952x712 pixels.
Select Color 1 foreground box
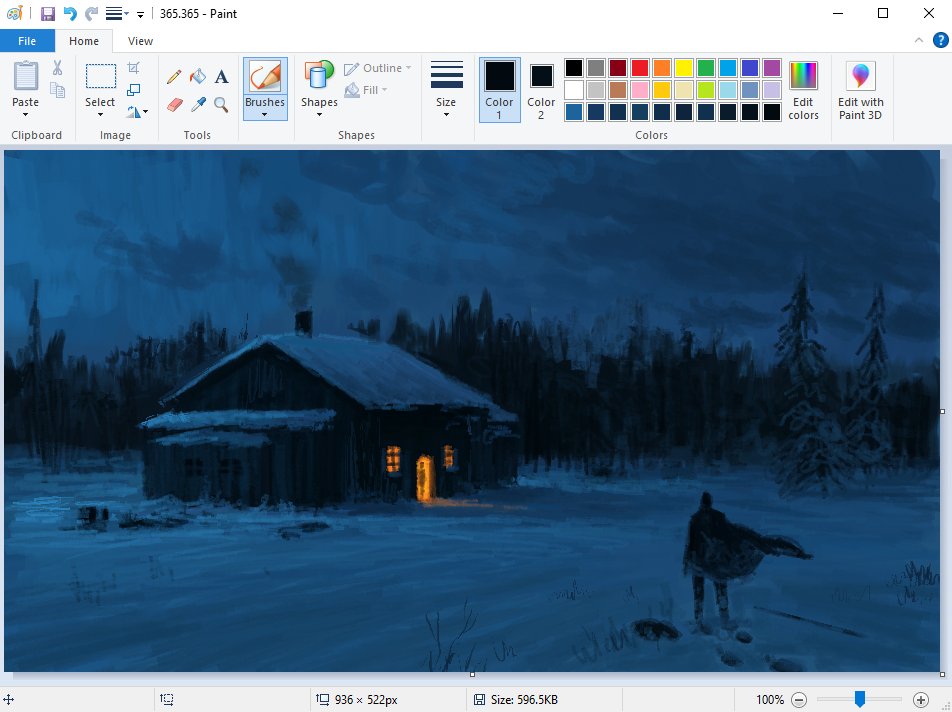499,90
